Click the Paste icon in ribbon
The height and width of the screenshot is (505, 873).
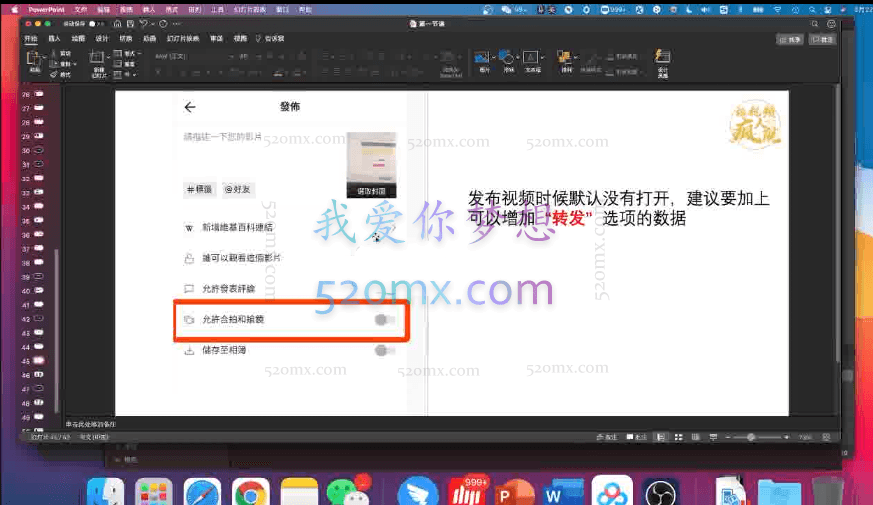(34, 60)
